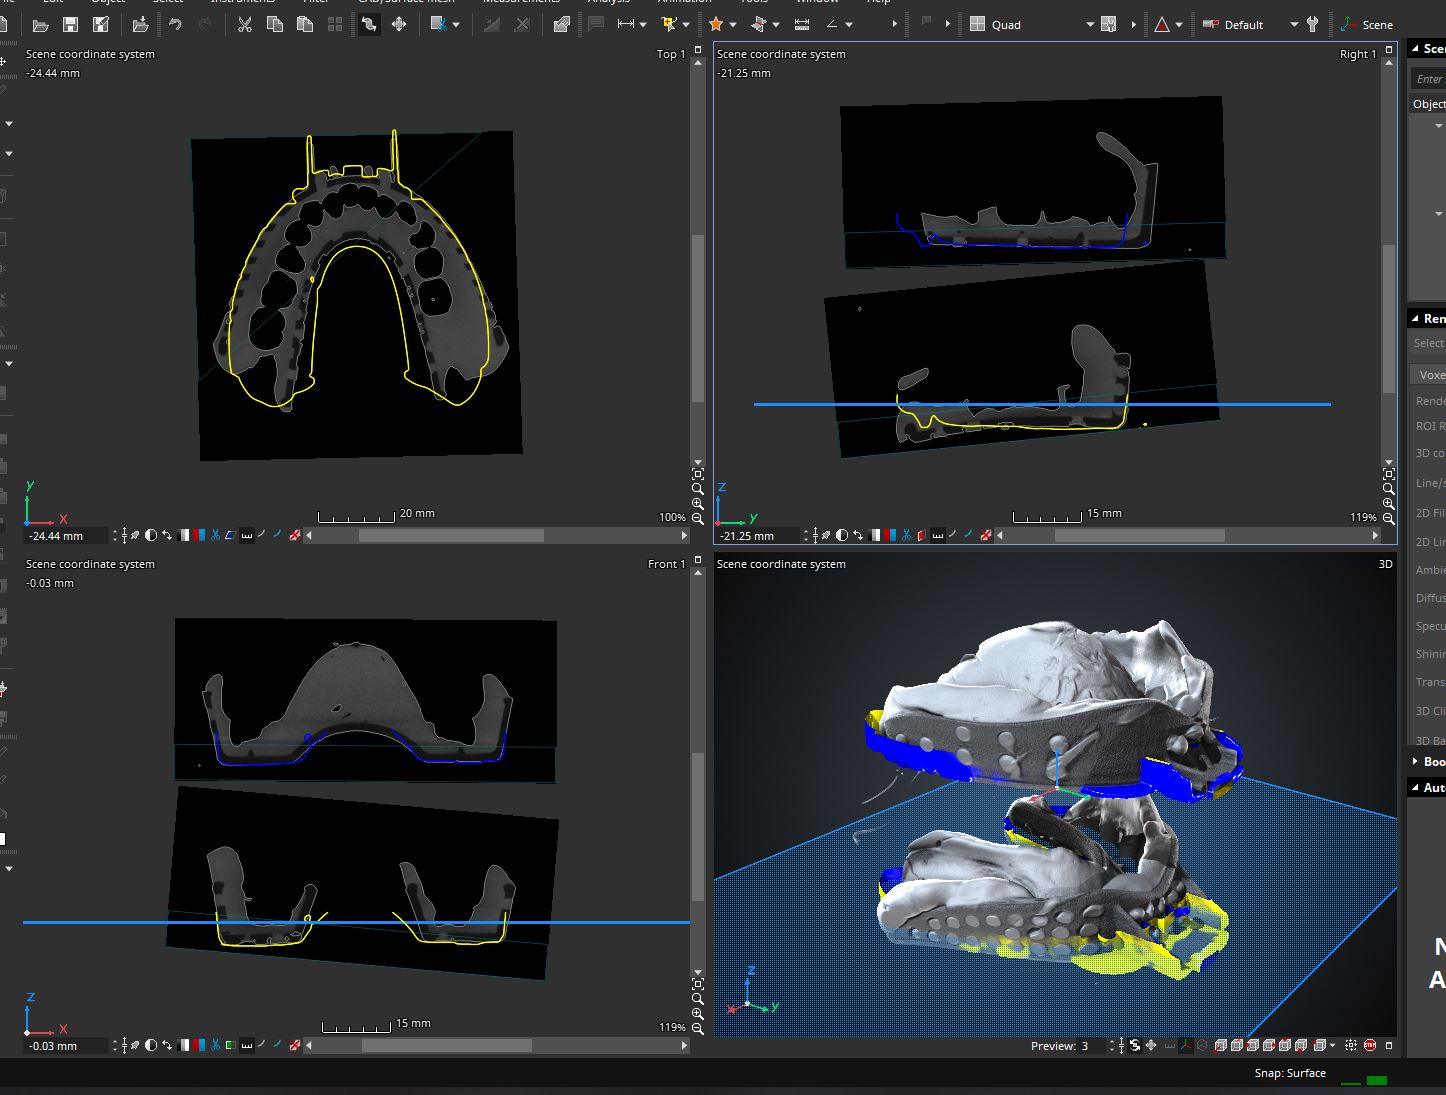
Task: Click the red triangle warning icon
Action: pyautogui.click(x=1162, y=25)
